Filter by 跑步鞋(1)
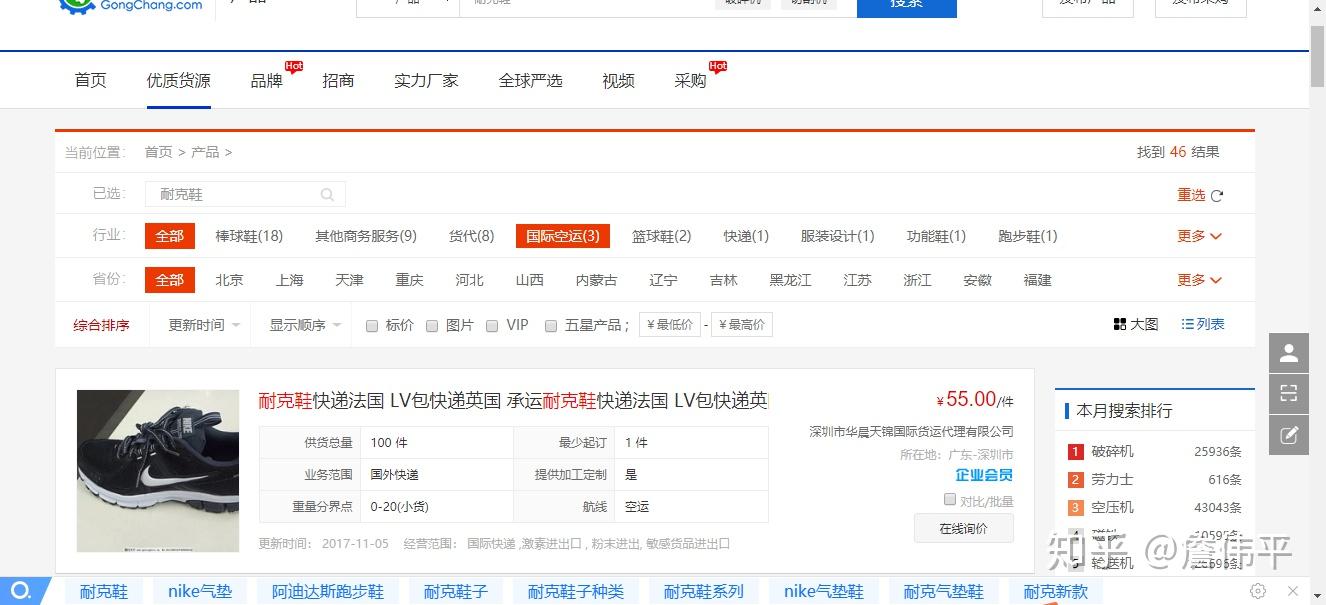The image size is (1326, 605). pyautogui.click(x=1027, y=236)
